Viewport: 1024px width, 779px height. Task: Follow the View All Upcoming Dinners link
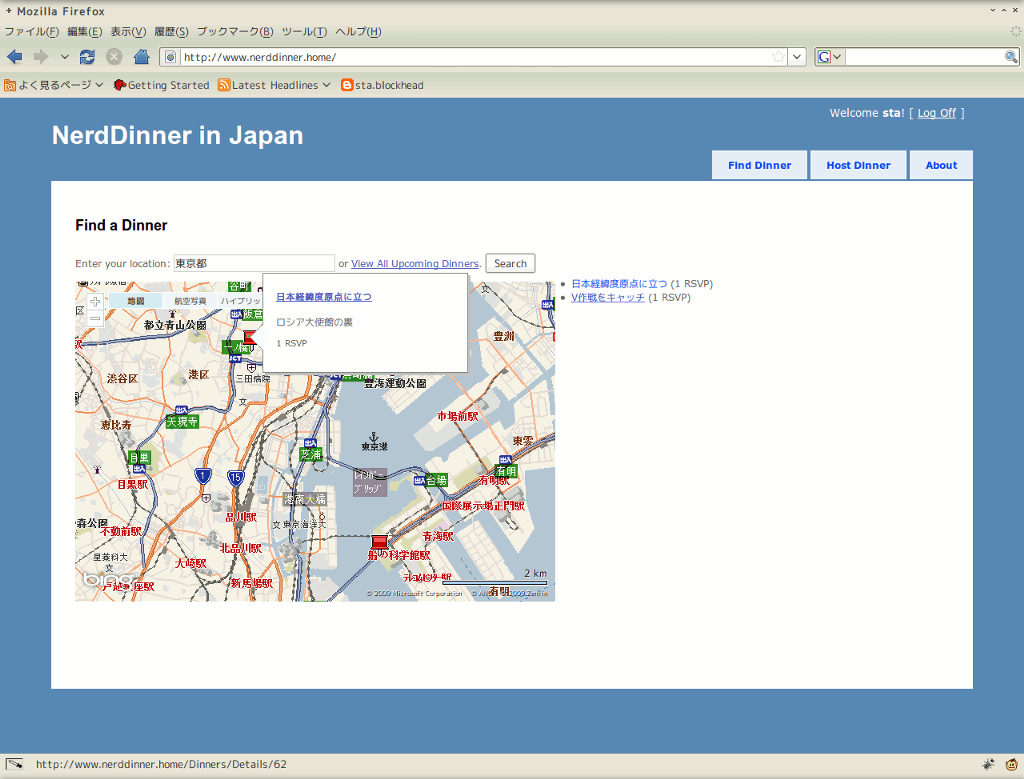coord(415,264)
